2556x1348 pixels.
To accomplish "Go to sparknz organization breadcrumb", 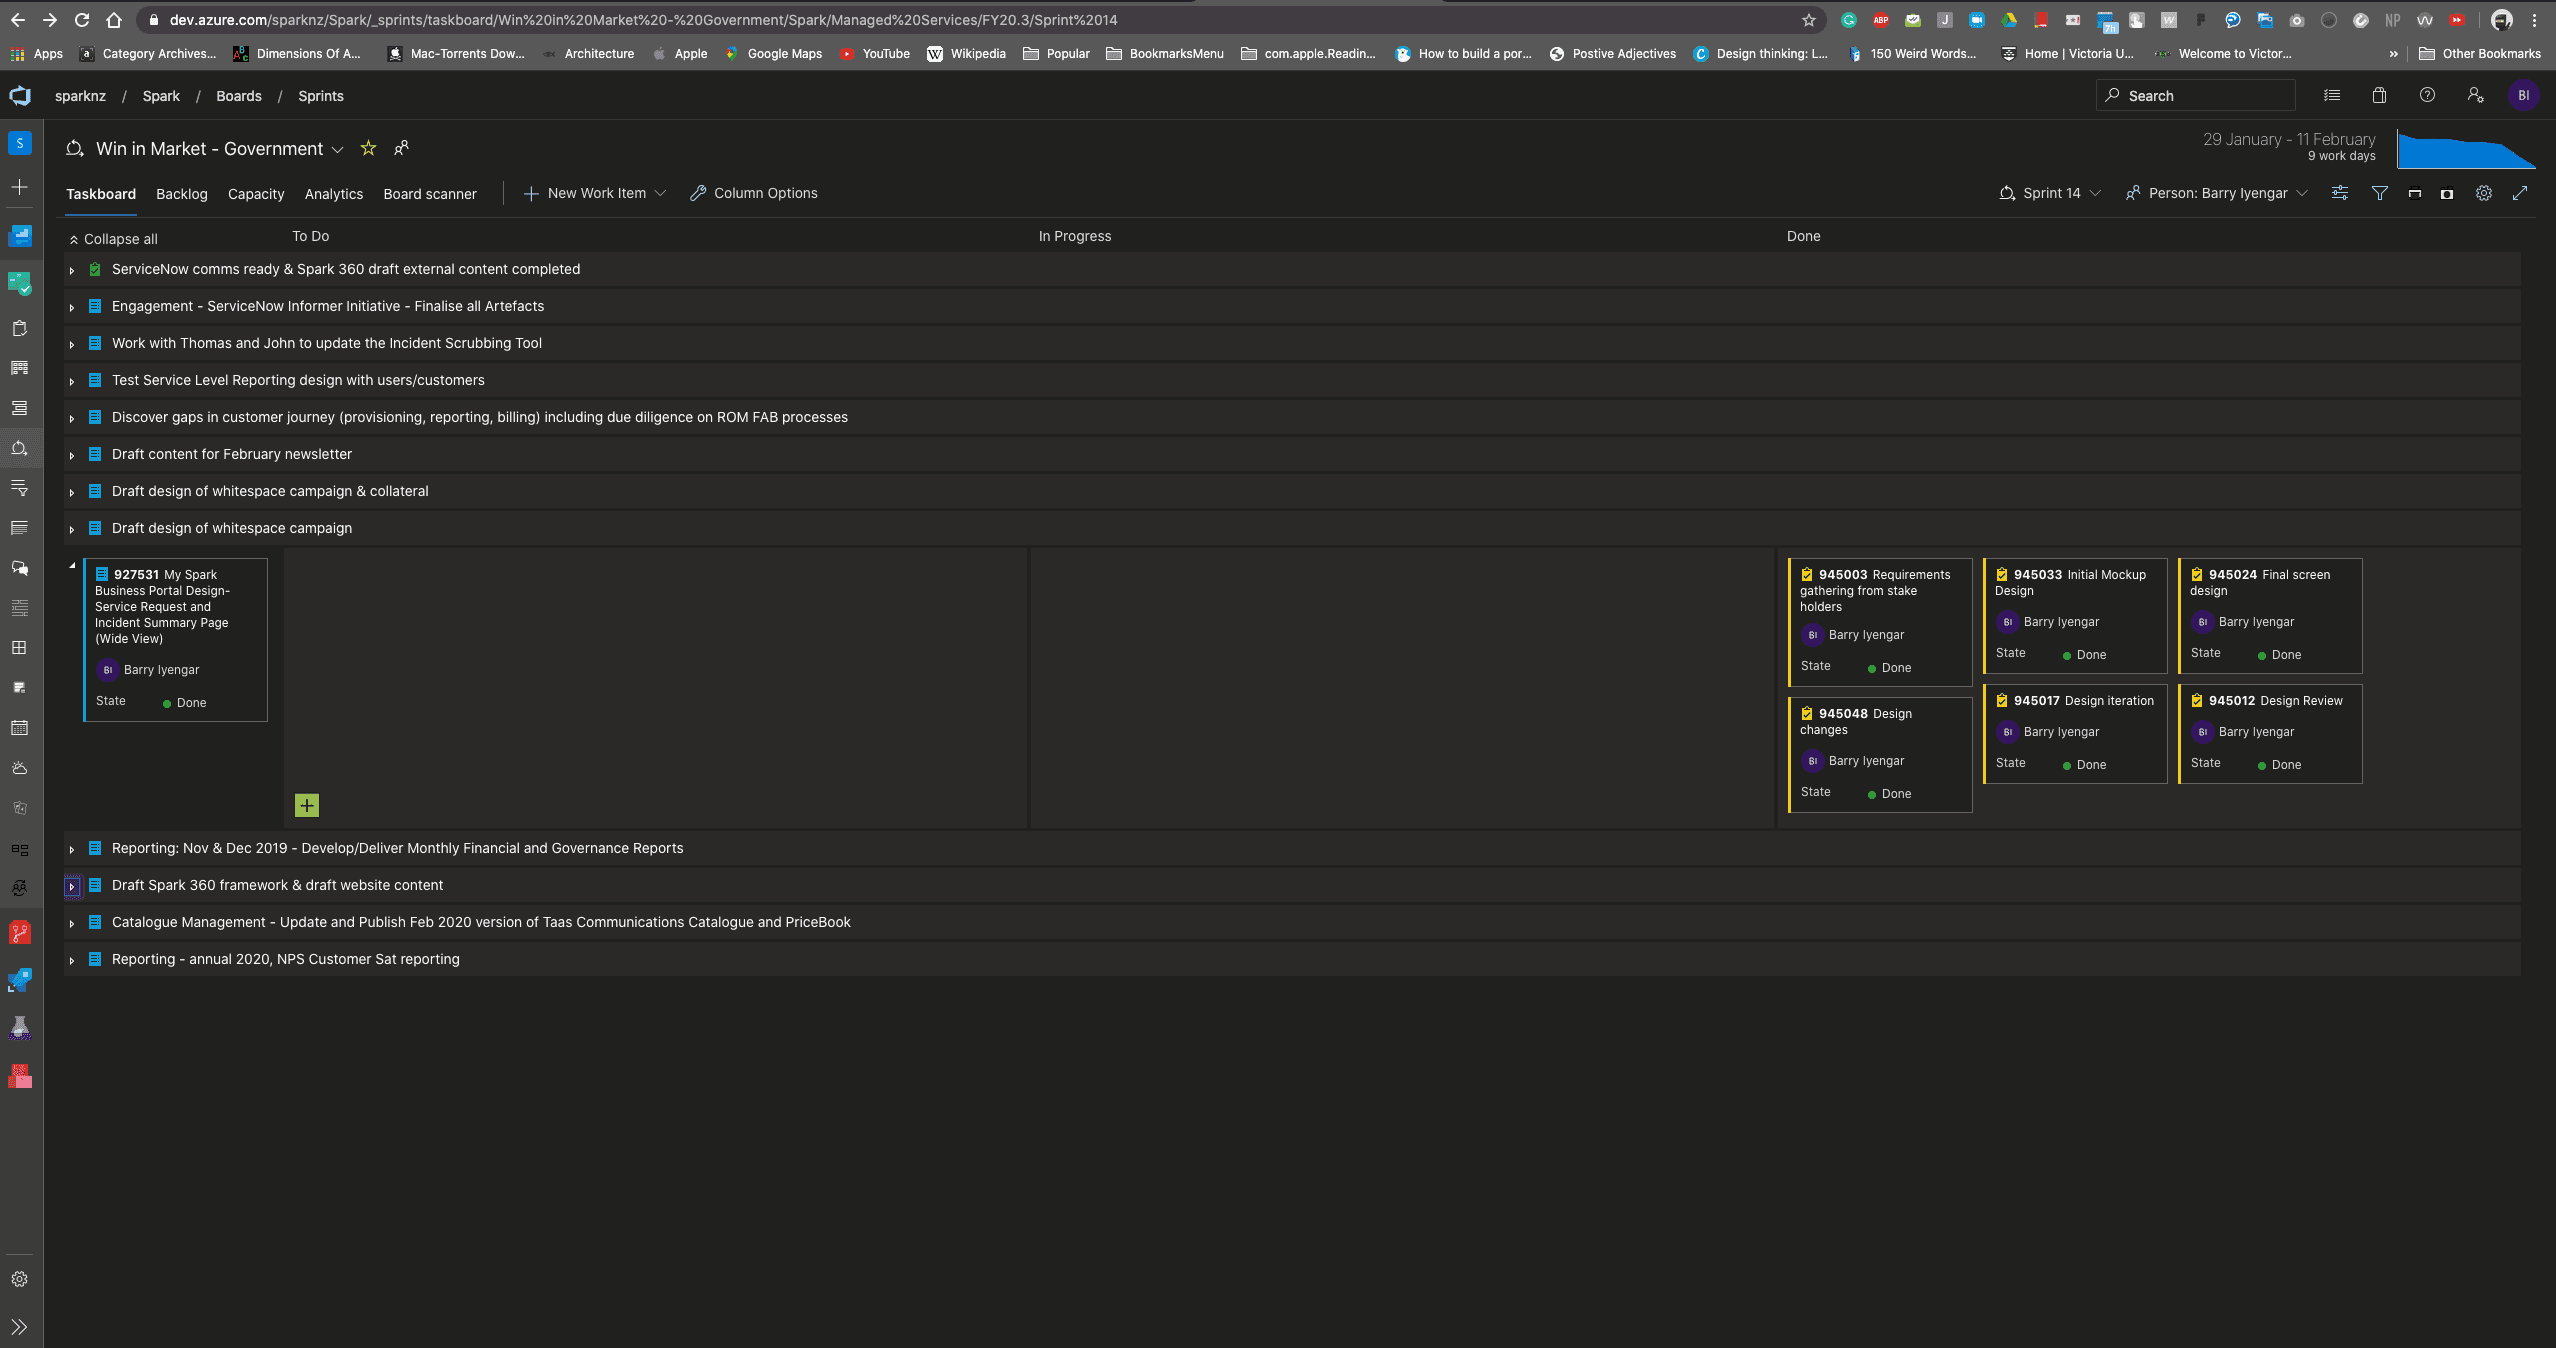I will 80,96.
